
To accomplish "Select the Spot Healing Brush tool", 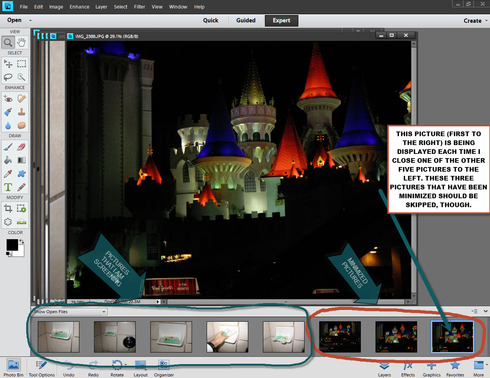I will coord(21,98).
